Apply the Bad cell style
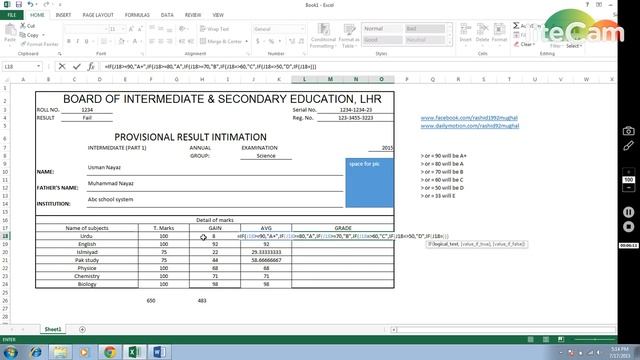 click(424, 29)
